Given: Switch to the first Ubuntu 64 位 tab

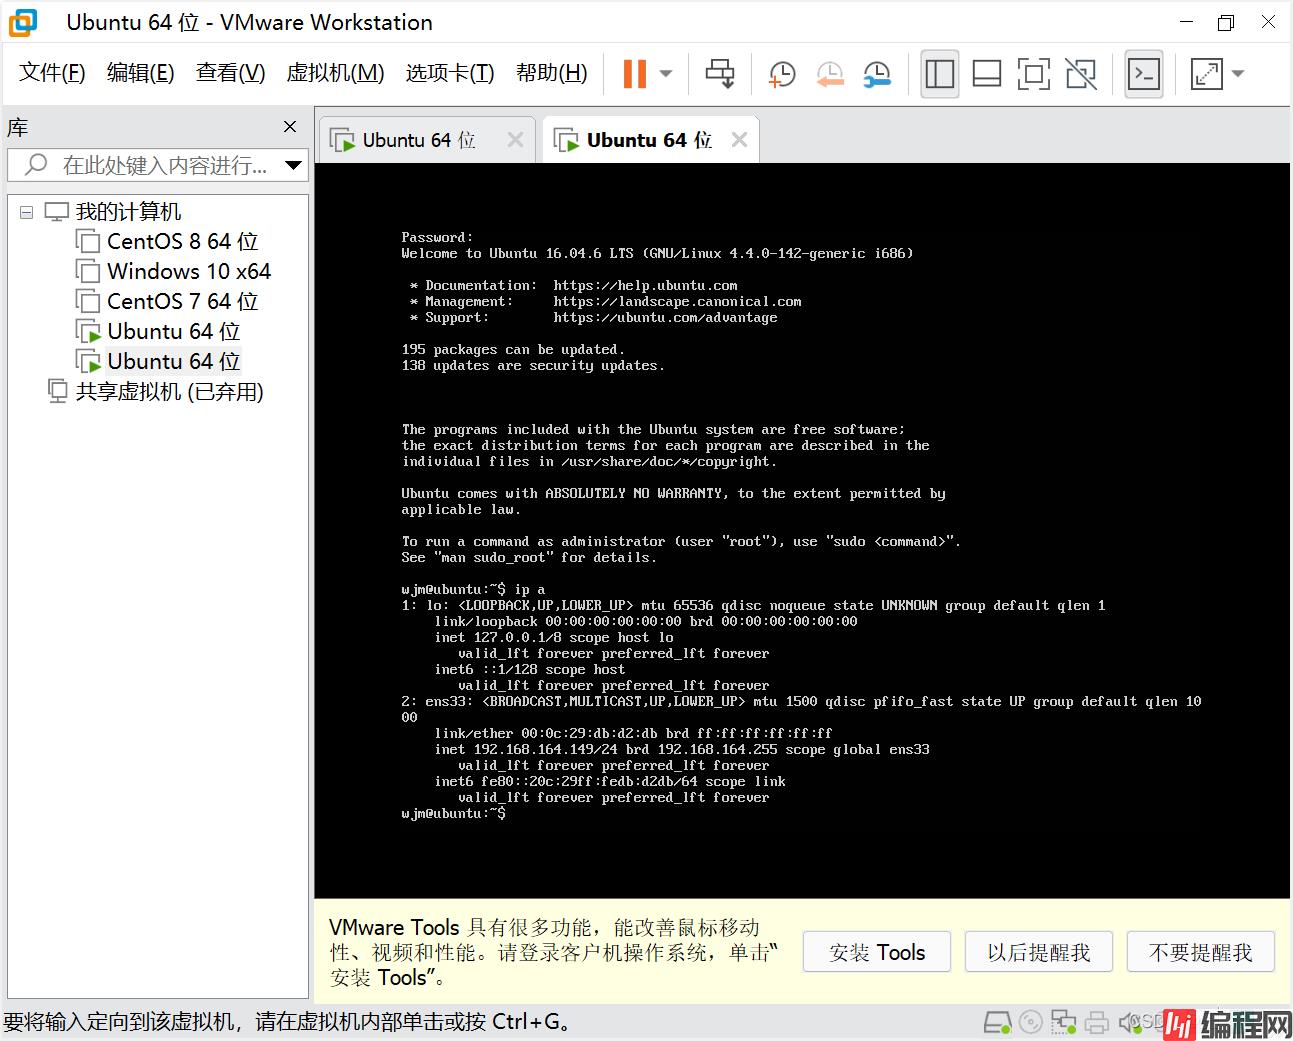Looking at the screenshot, I should 418,140.
